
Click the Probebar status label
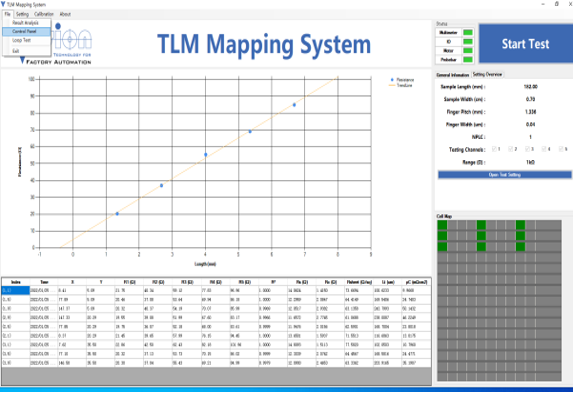pos(448,60)
